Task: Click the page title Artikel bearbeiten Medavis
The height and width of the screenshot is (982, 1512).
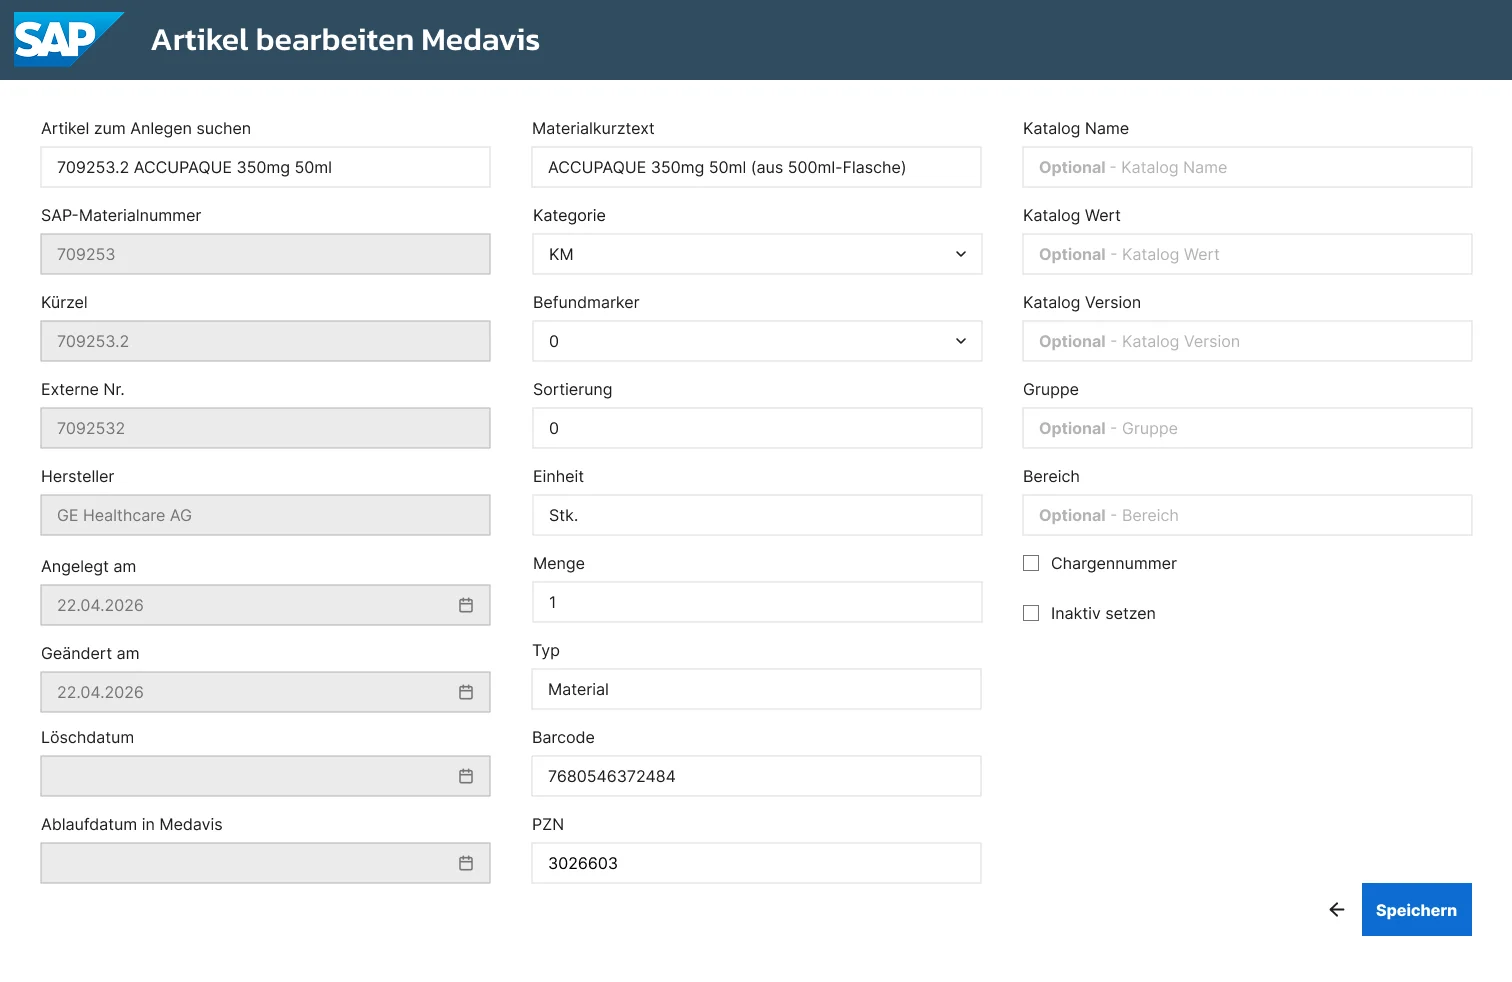Action: 345,40
